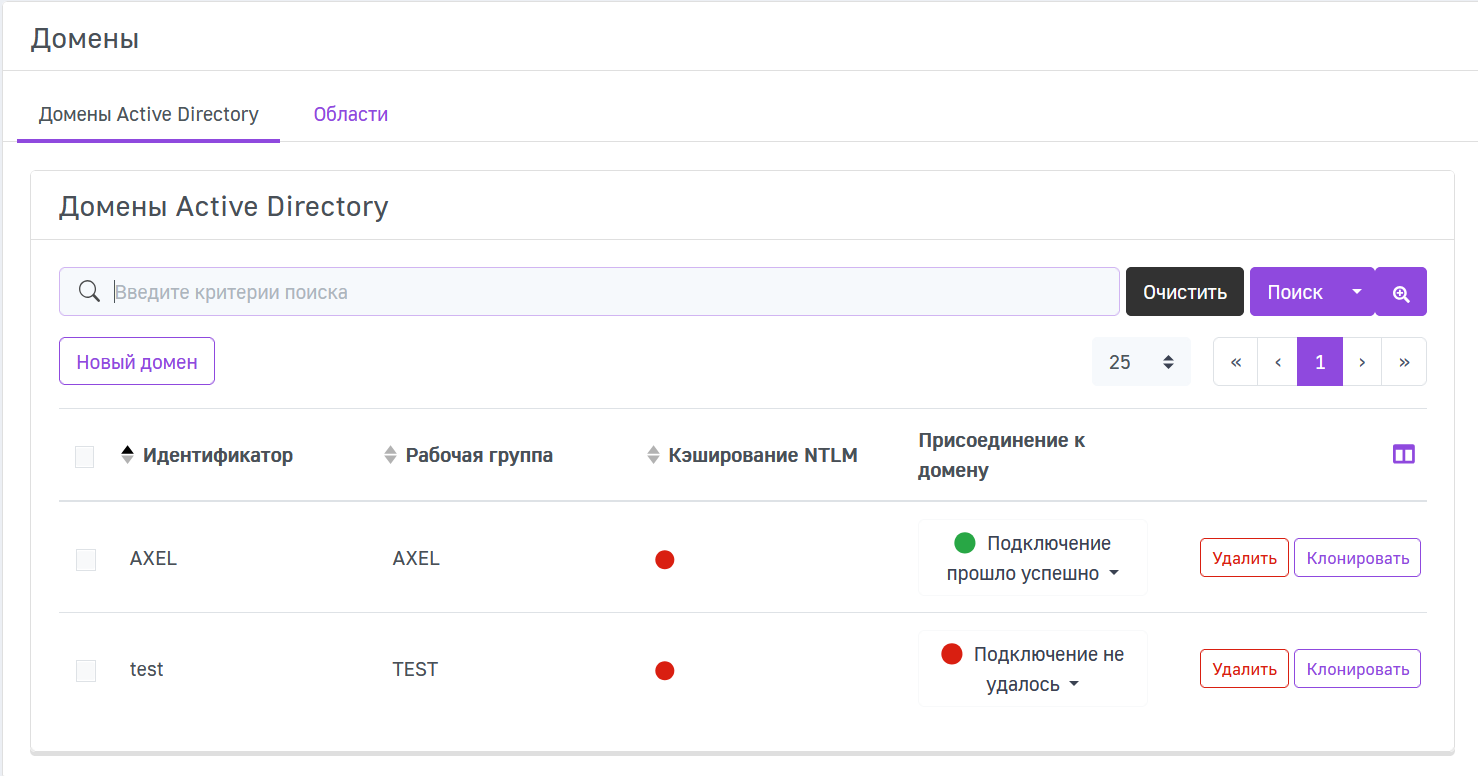The width and height of the screenshot is (1478, 776).
Task: Click the next page arrow
Action: tap(1362, 362)
